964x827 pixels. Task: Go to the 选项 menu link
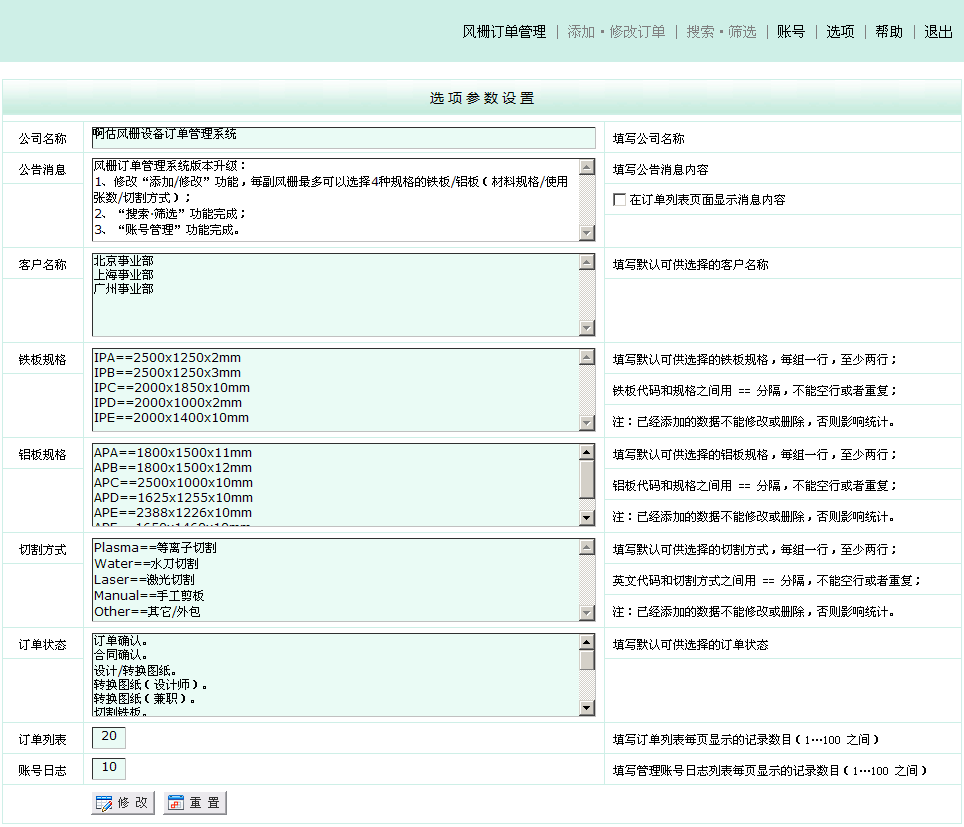tap(840, 32)
